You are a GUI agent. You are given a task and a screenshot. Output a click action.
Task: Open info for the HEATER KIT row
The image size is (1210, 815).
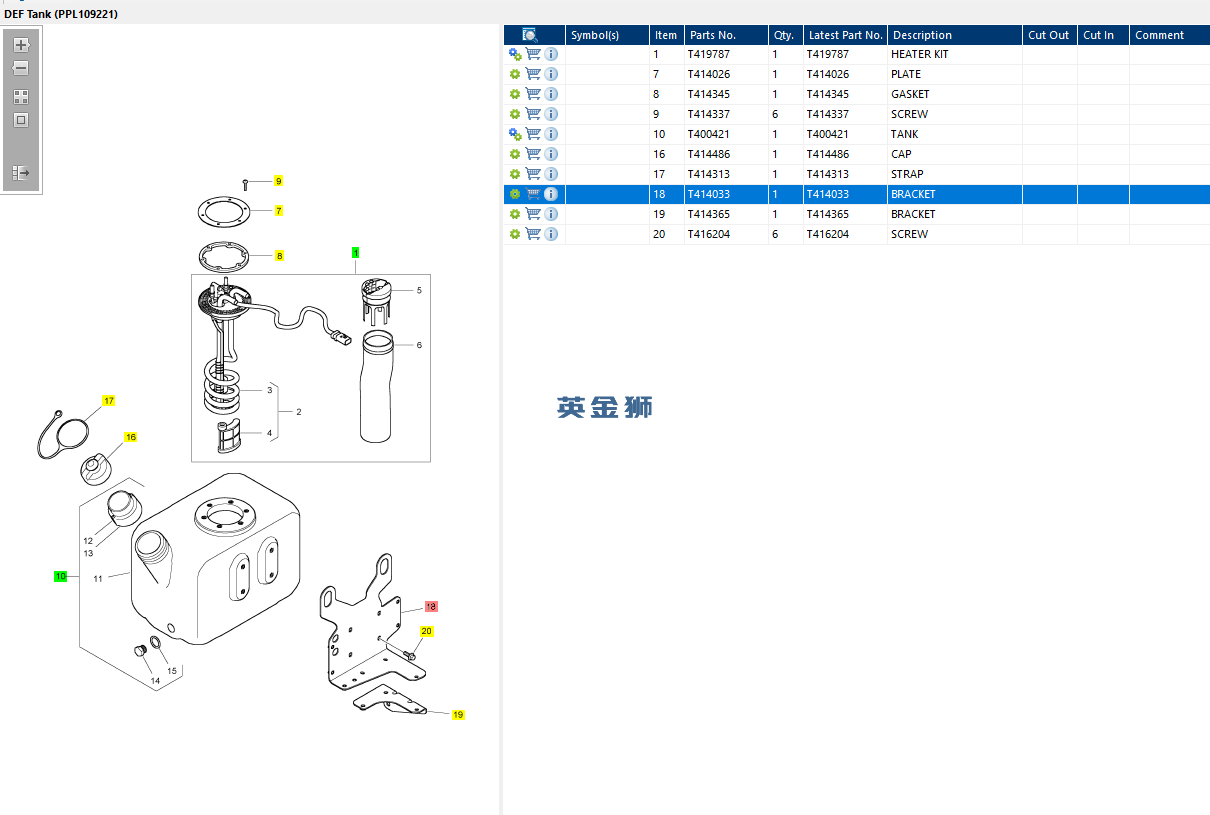551,54
